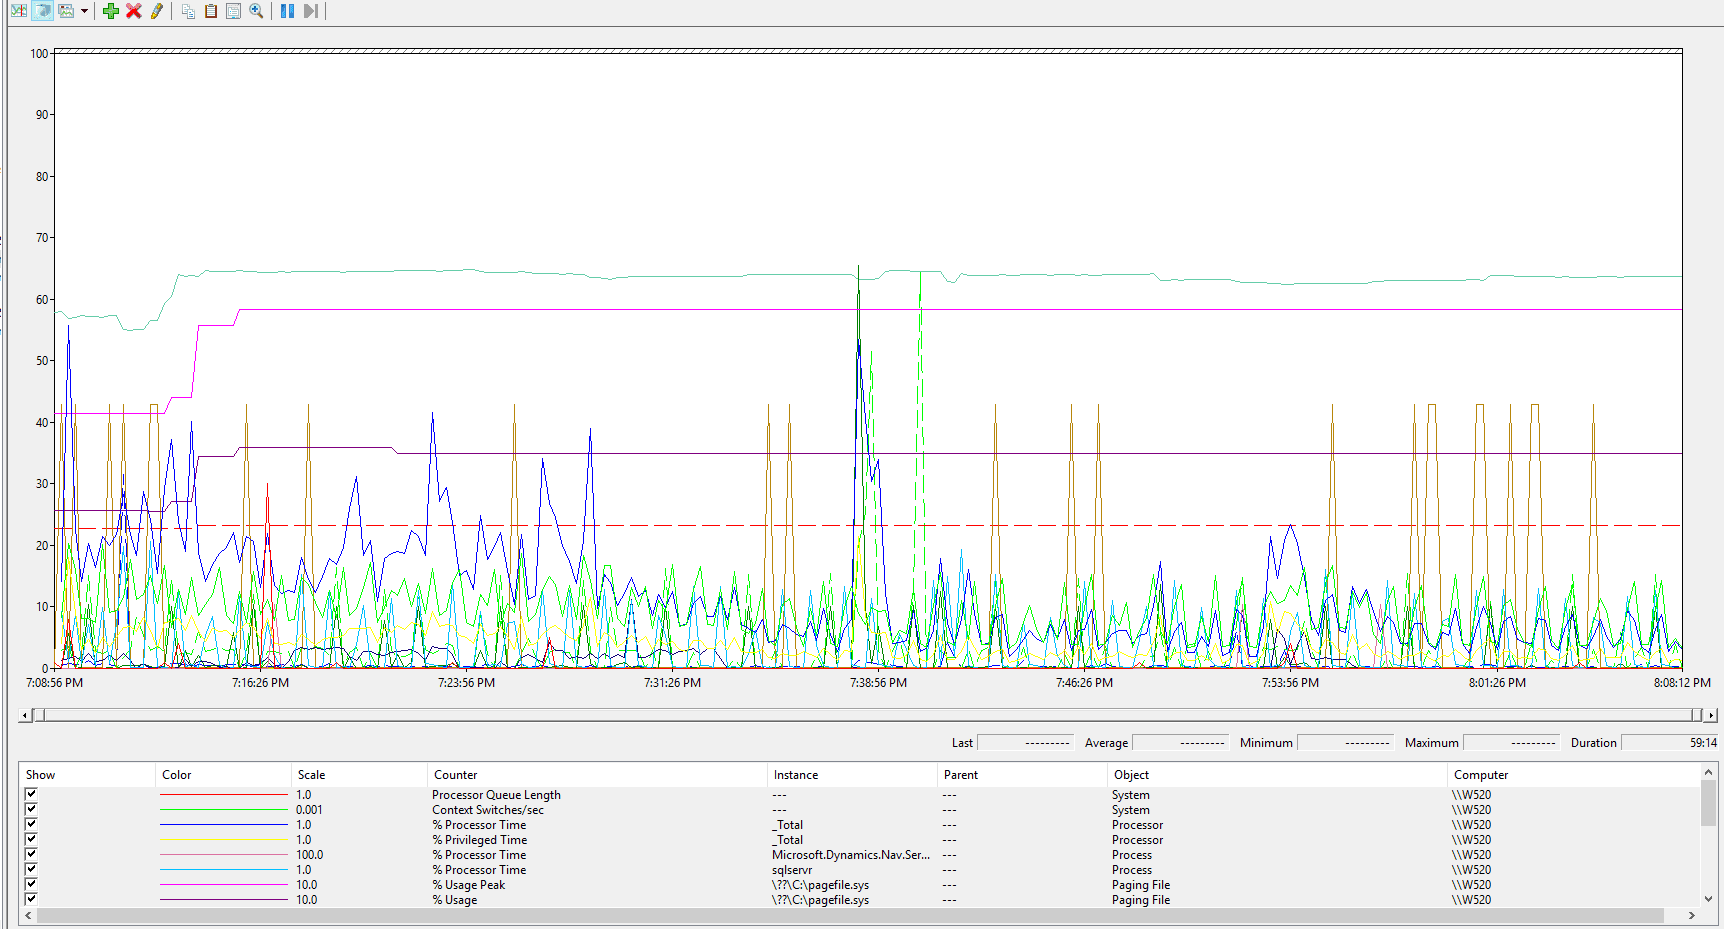The image size is (1724, 929).
Task: Delete selected counter with the red X
Action: coord(134,11)
